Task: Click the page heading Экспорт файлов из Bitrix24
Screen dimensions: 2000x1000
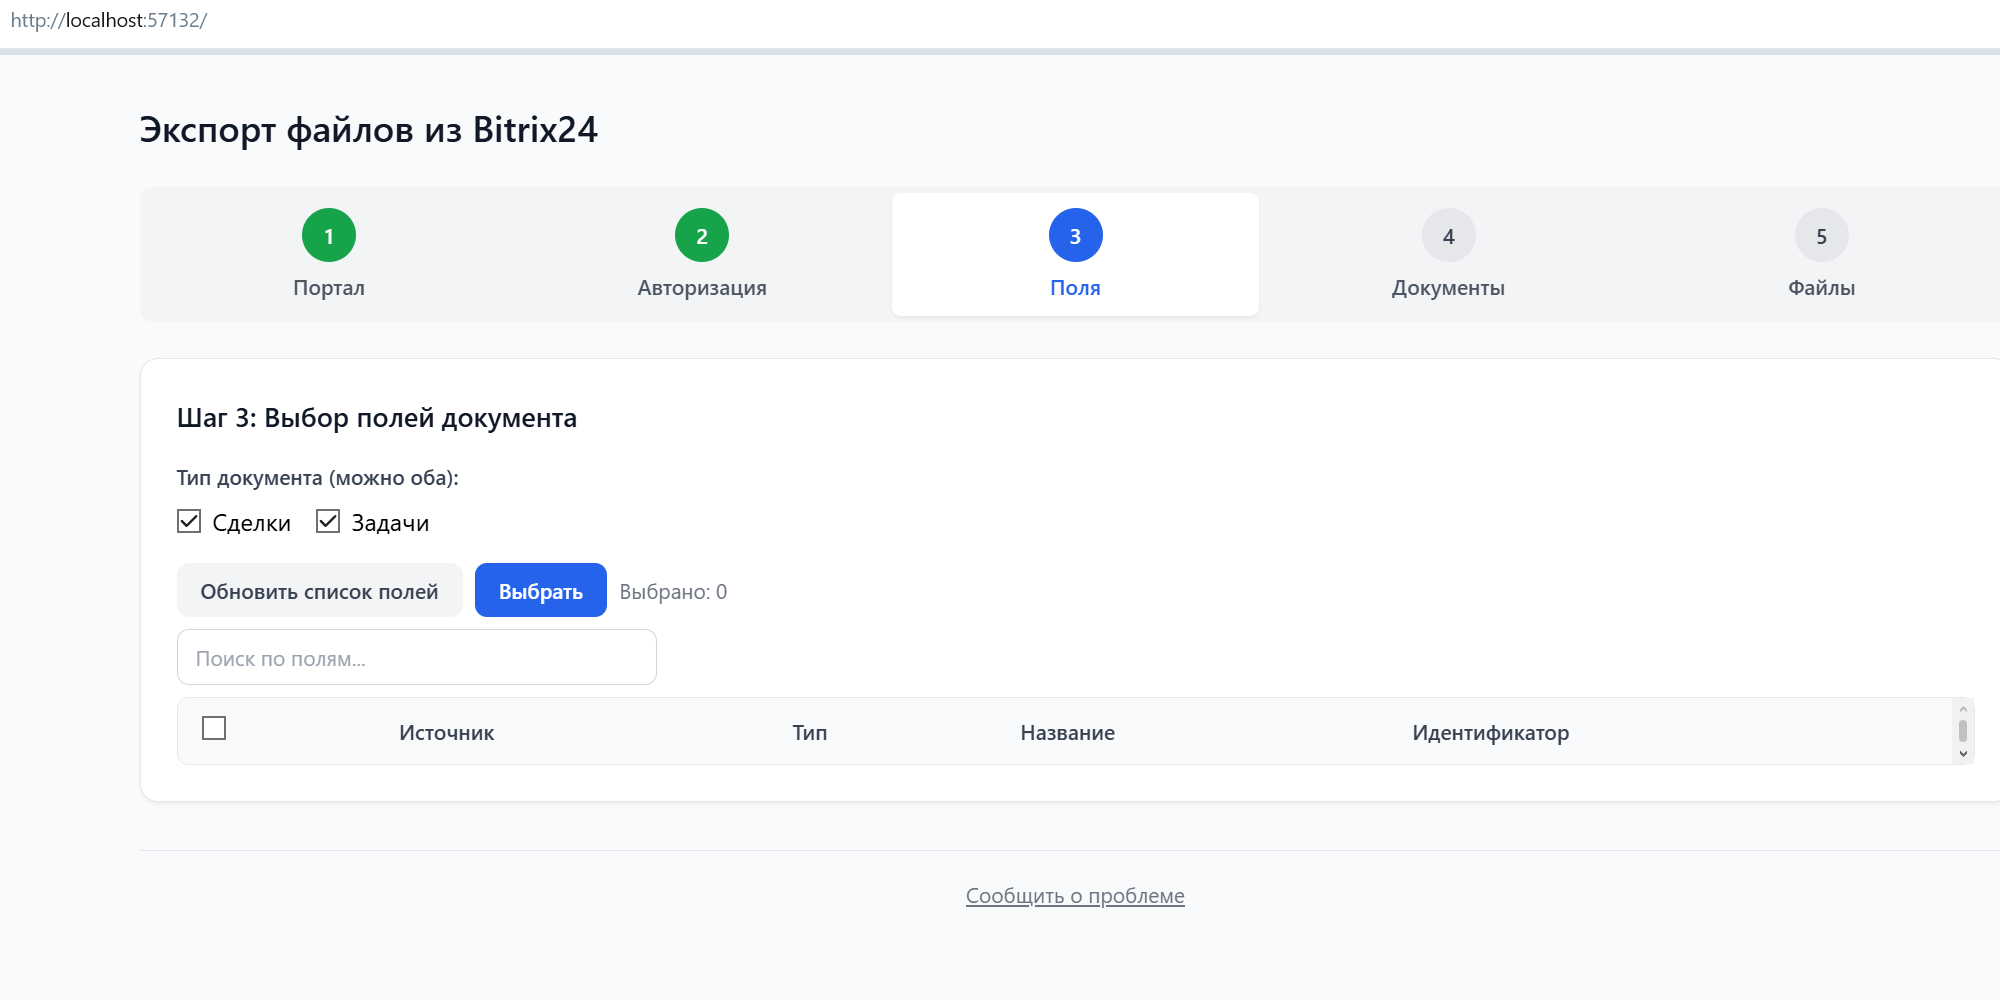Action: click(x=369, y=130)
